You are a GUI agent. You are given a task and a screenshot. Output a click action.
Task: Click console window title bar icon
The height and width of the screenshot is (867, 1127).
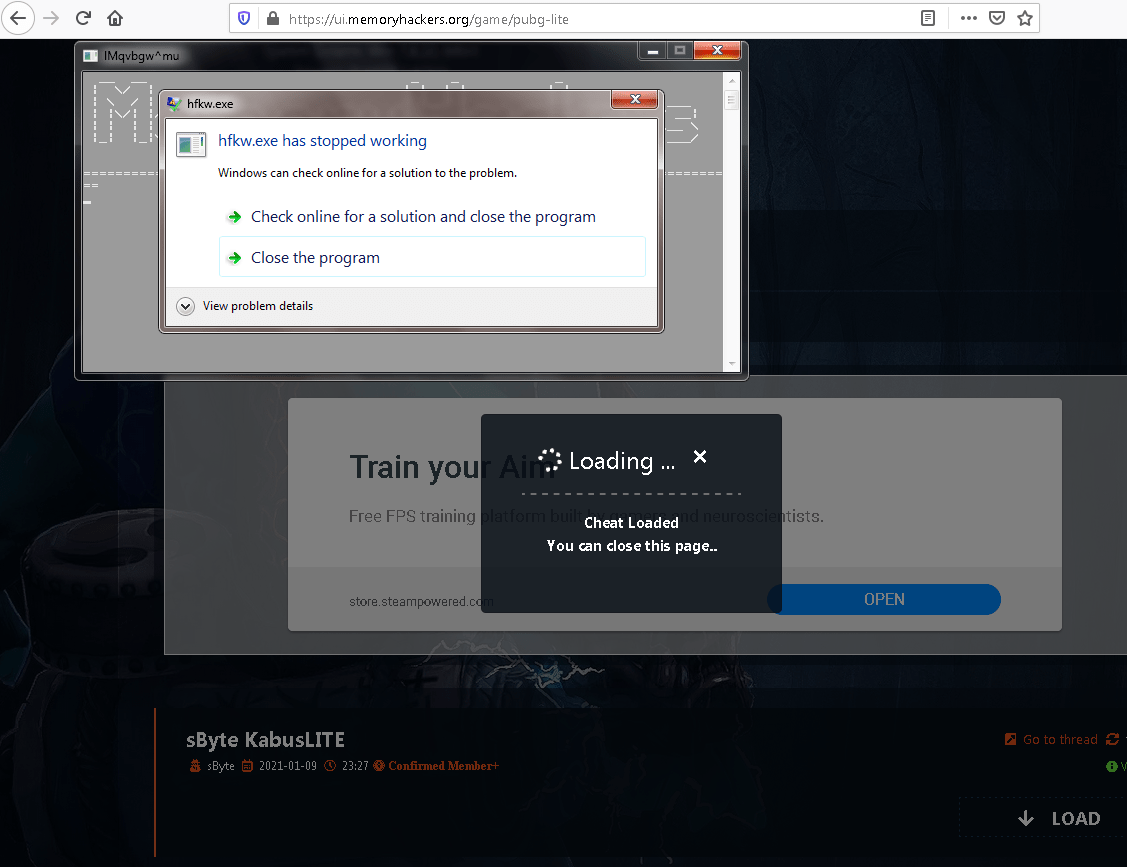click(x=91, y=55)
